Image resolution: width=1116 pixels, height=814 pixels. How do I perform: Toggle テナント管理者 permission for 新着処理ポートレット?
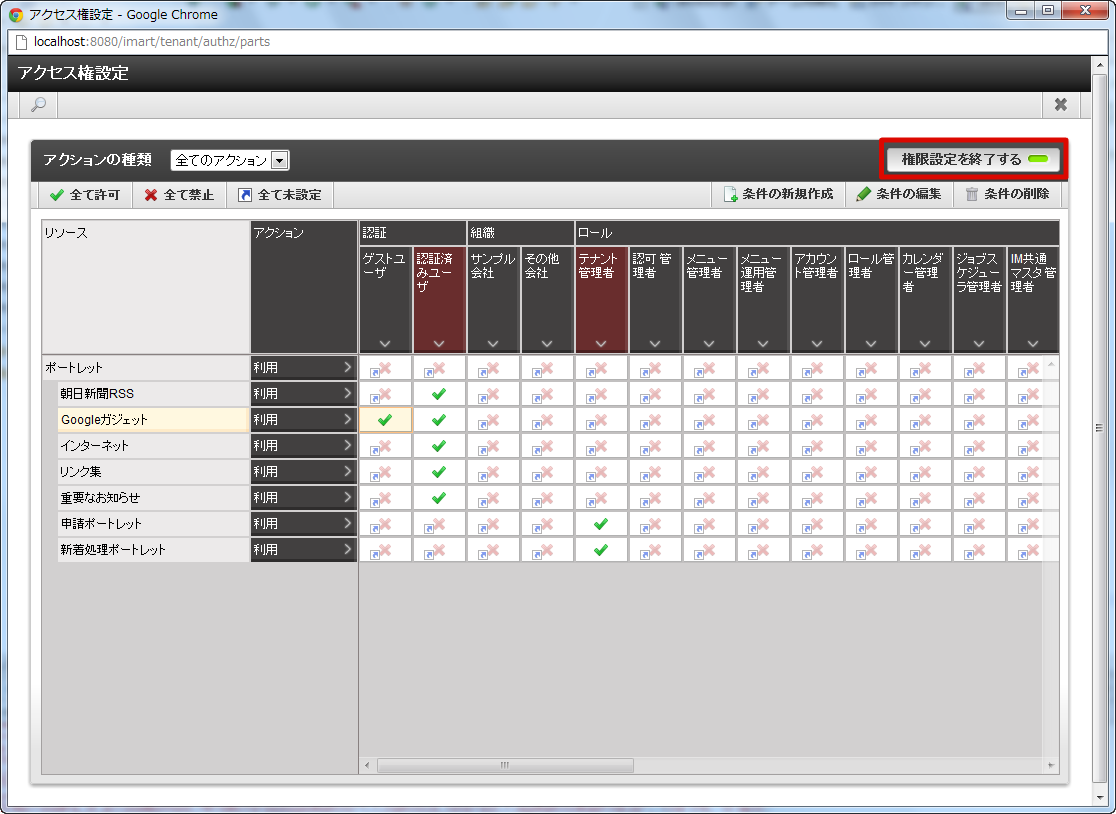click(x=601, y=549)
